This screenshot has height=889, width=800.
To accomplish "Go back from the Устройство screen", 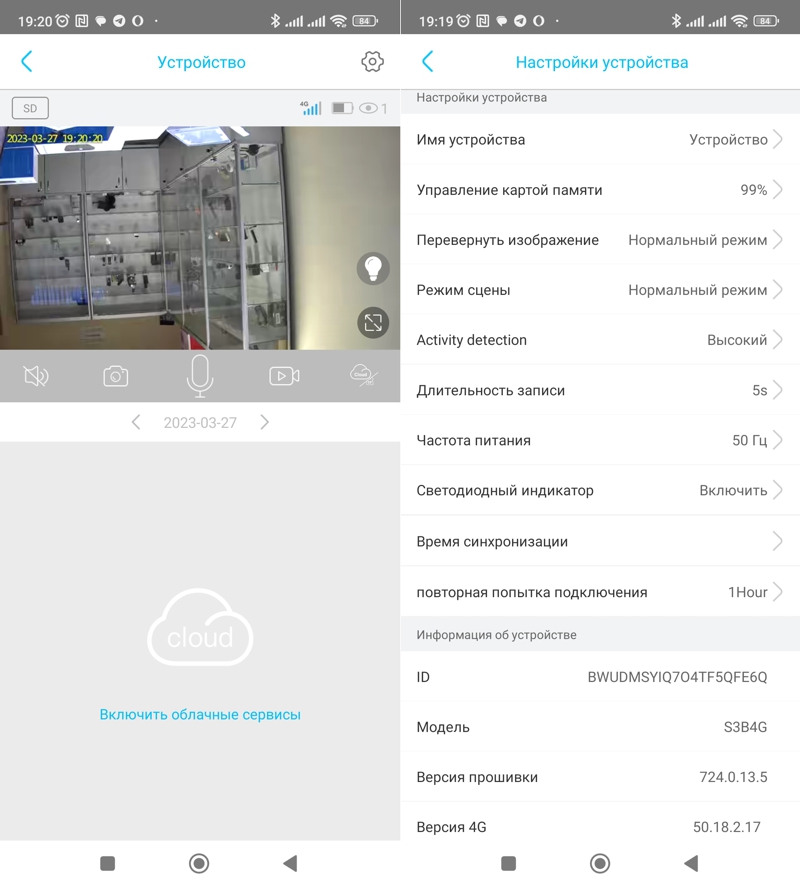I will 27,61.
